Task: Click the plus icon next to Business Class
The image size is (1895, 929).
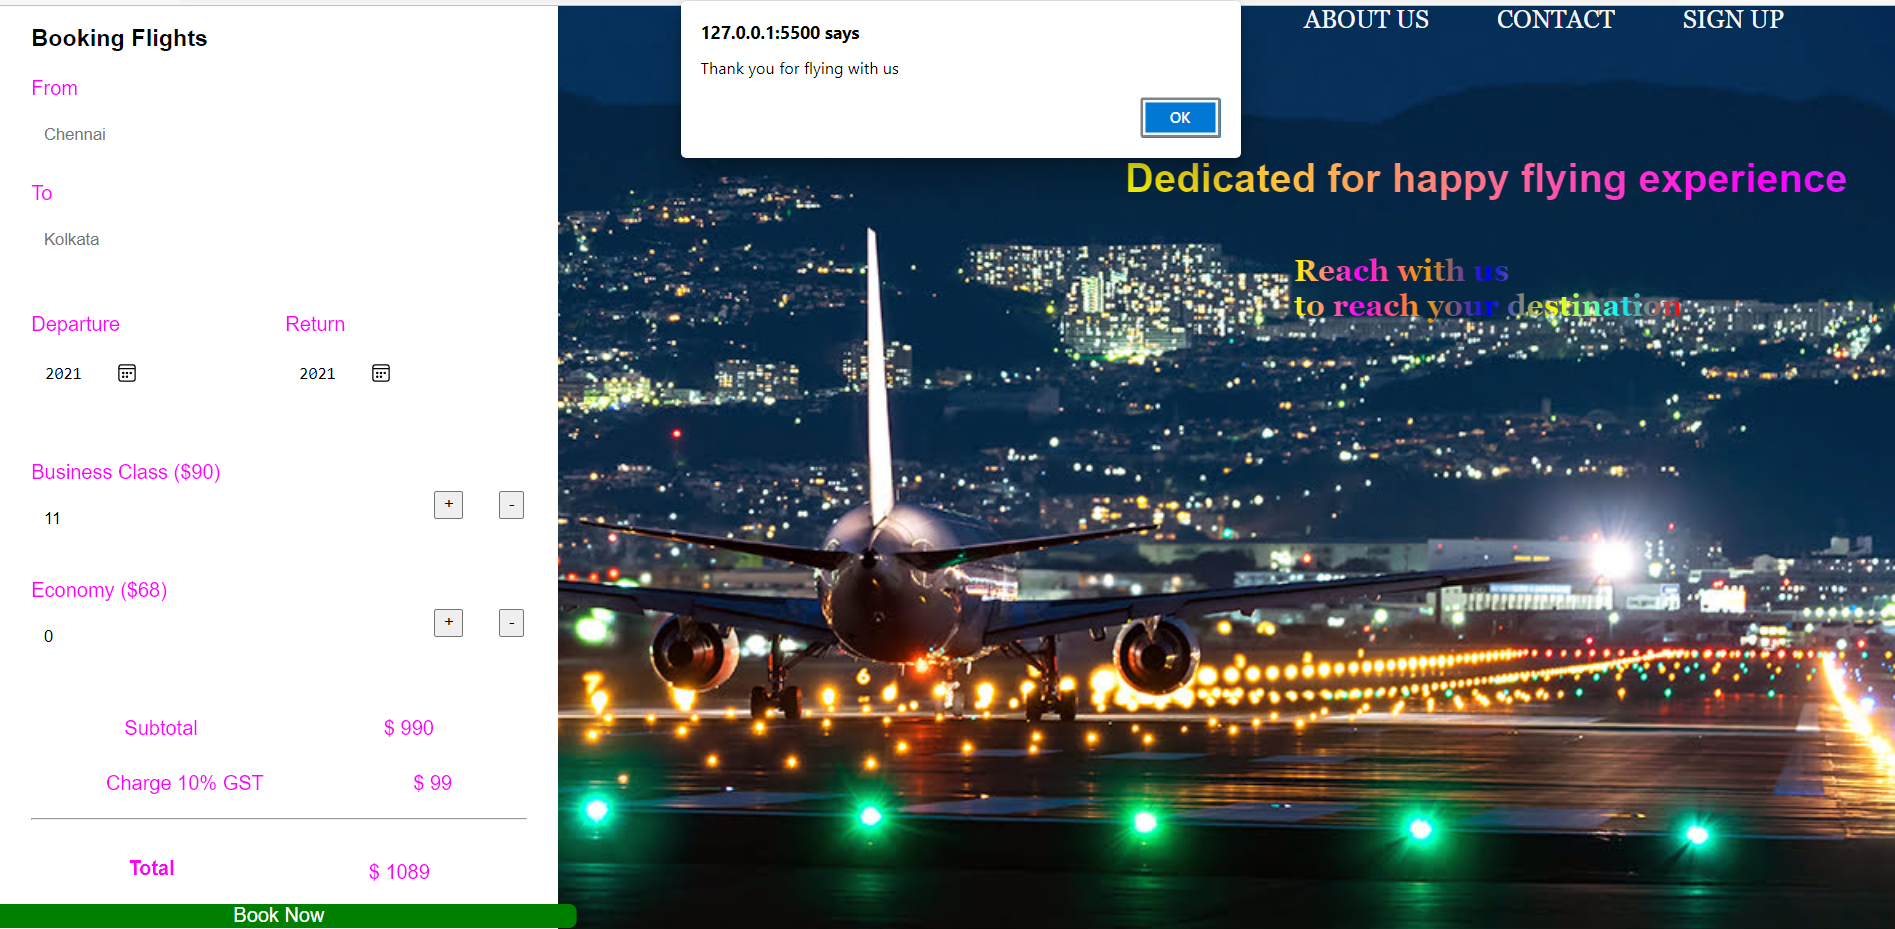Action: coord(448,505)
